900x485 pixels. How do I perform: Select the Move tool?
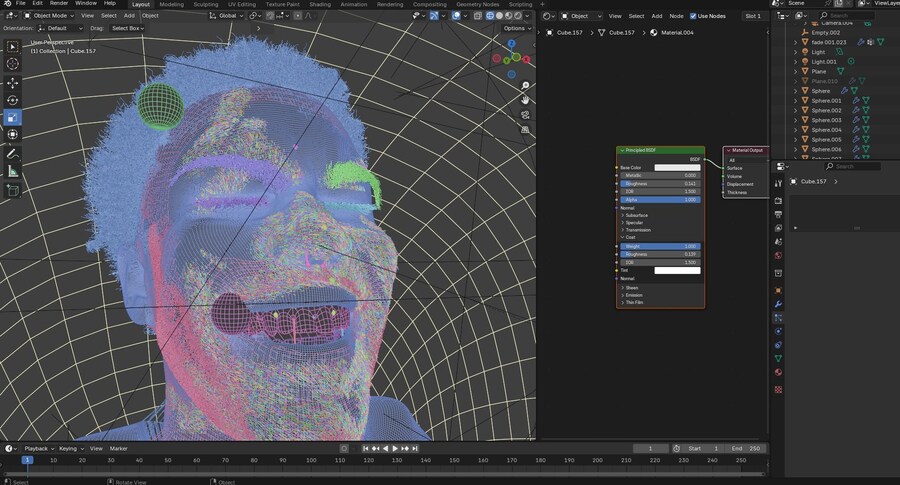click(13, 83)
